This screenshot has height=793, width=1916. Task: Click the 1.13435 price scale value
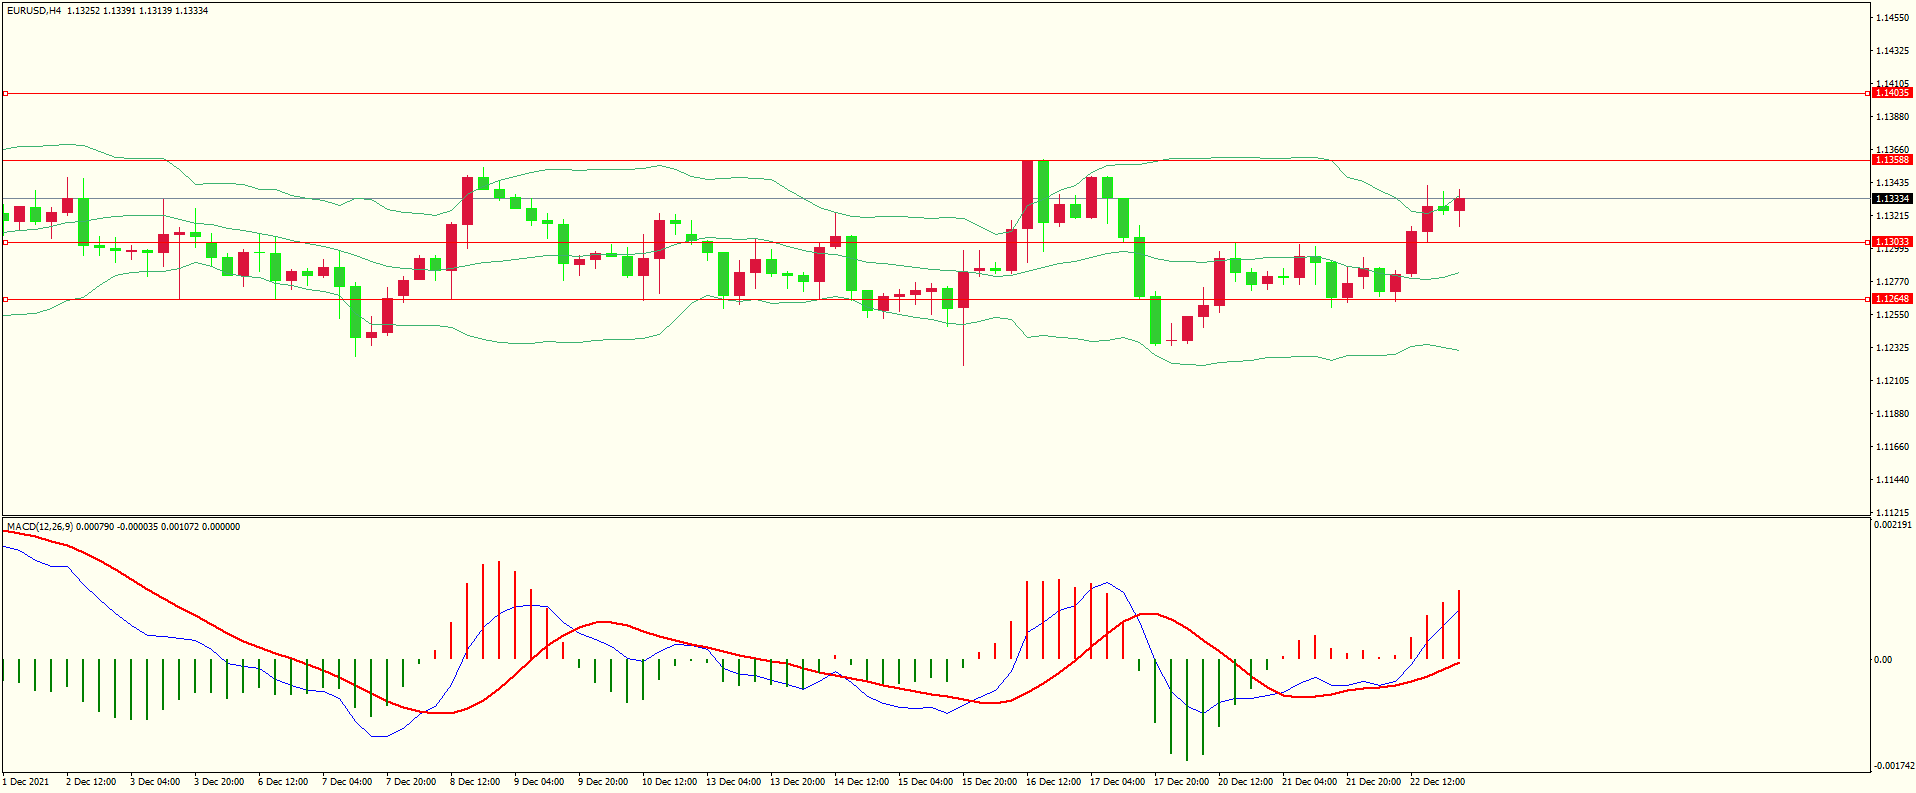coord(1893,183)
